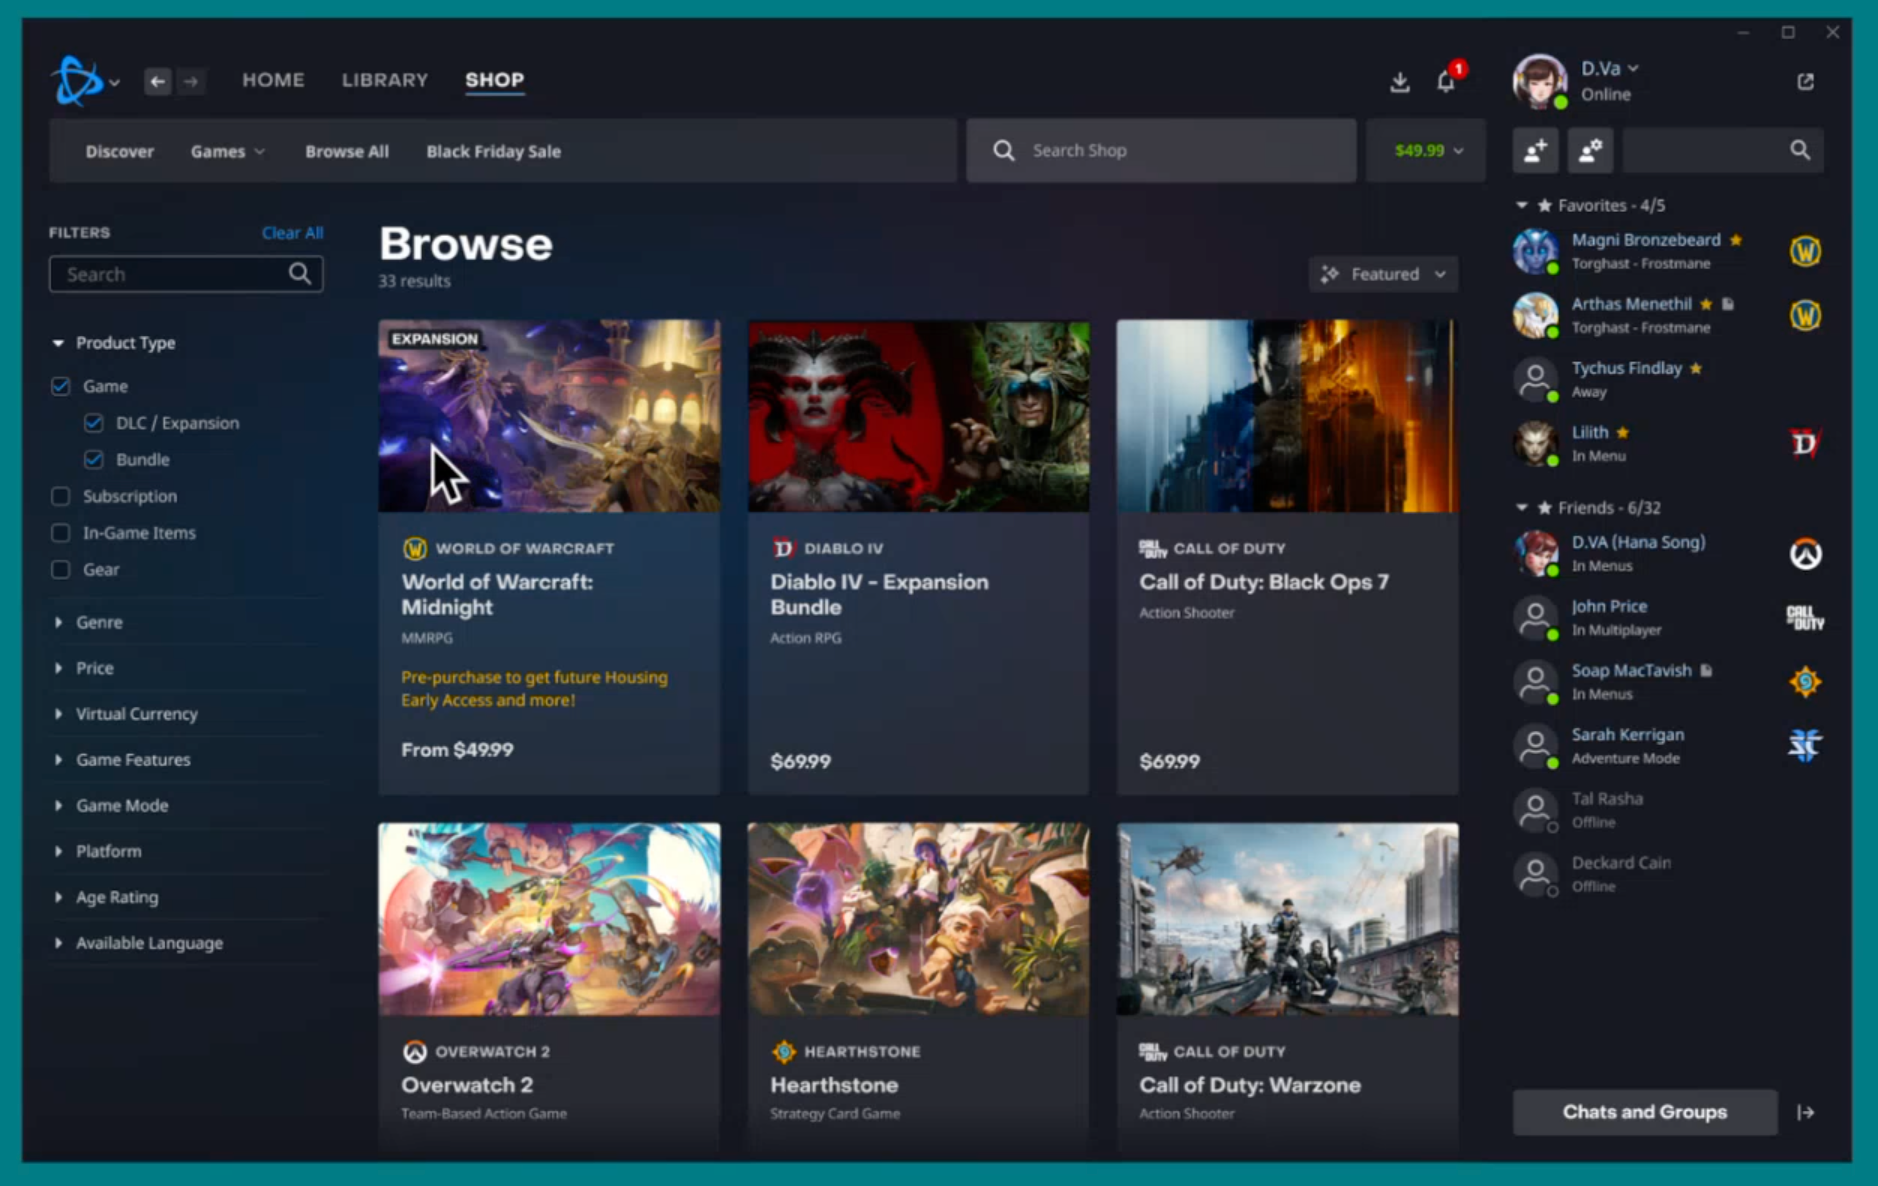Switch to the HOME tab
This screenshot has height=1186, width=1878.
pos(273,80)
